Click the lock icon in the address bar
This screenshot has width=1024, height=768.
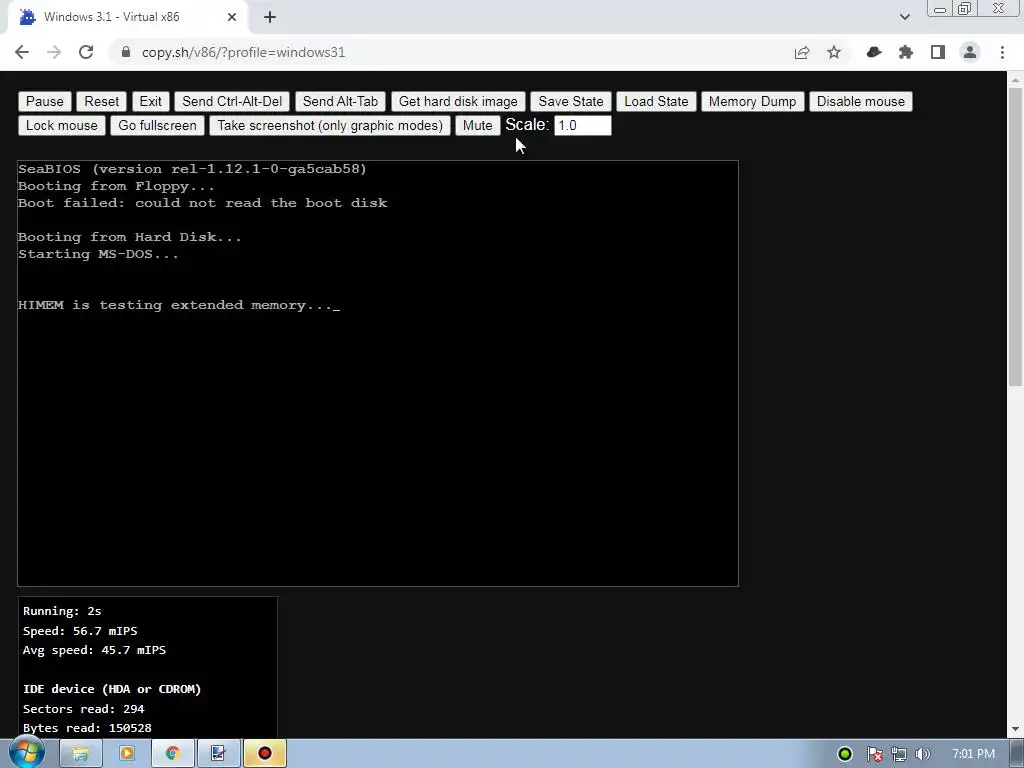(126, 52)
